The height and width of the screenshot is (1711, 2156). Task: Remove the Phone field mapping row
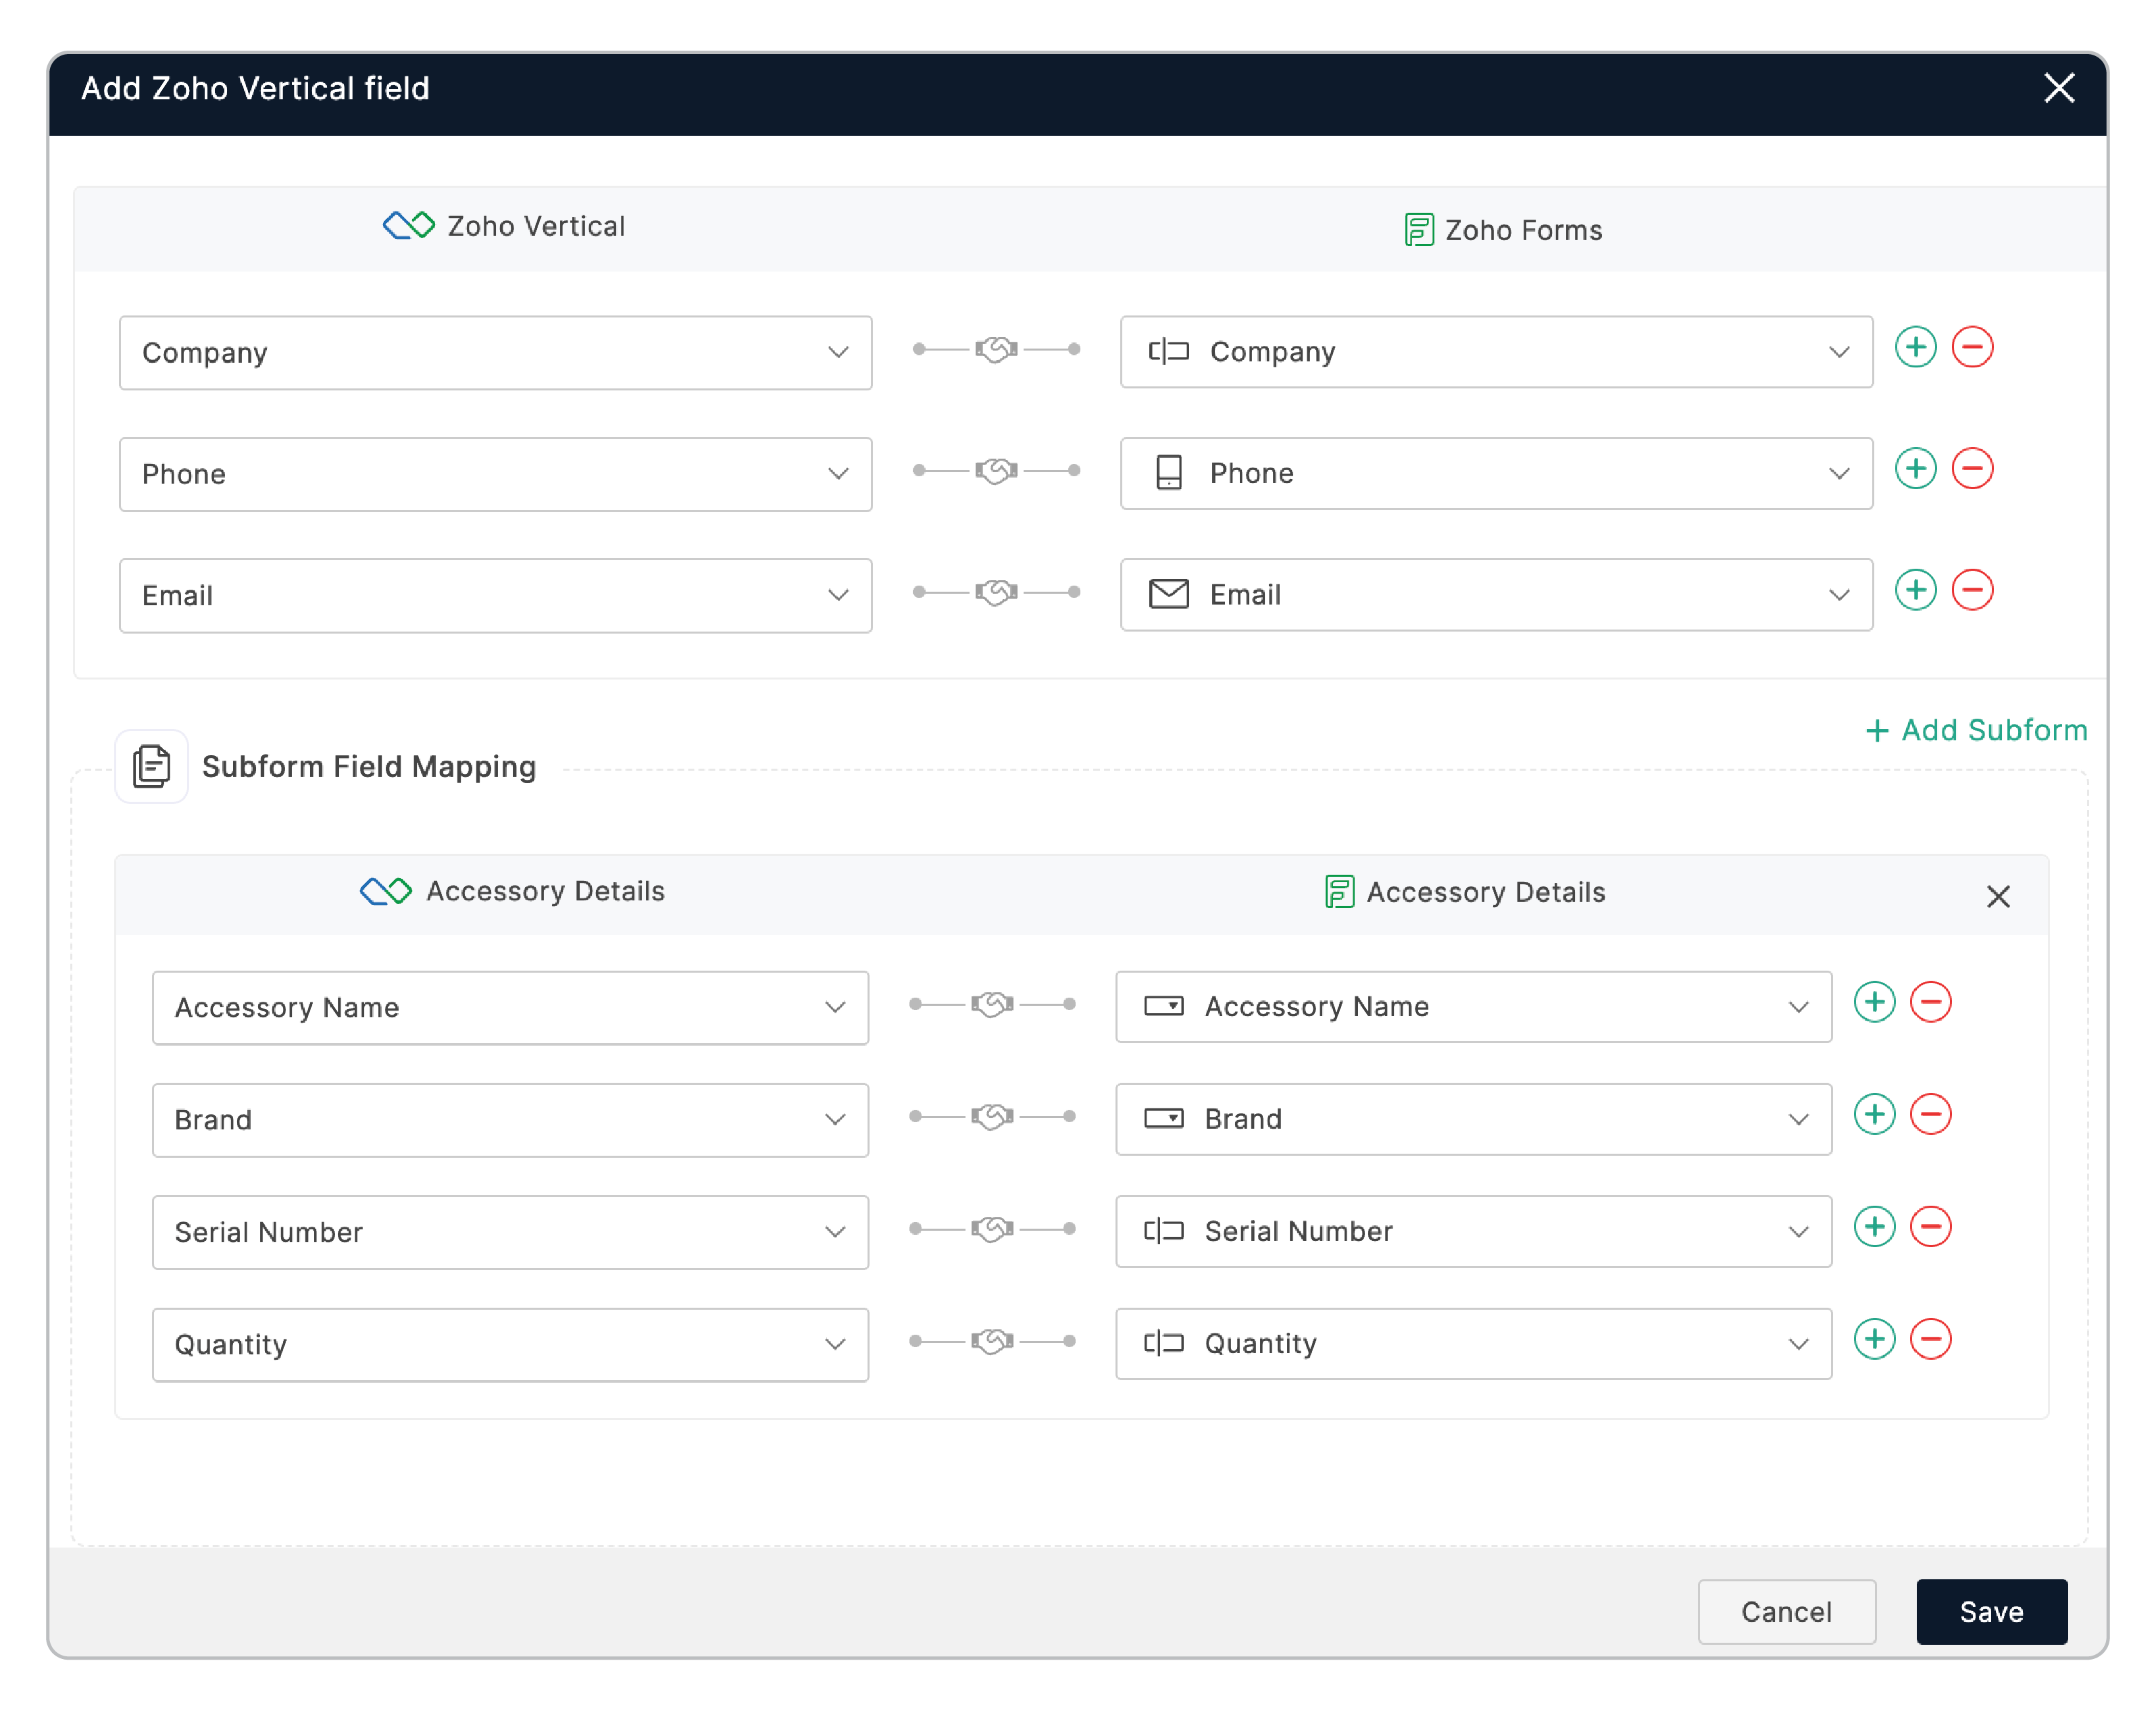pyautogui.click(x=1972, y=468)
